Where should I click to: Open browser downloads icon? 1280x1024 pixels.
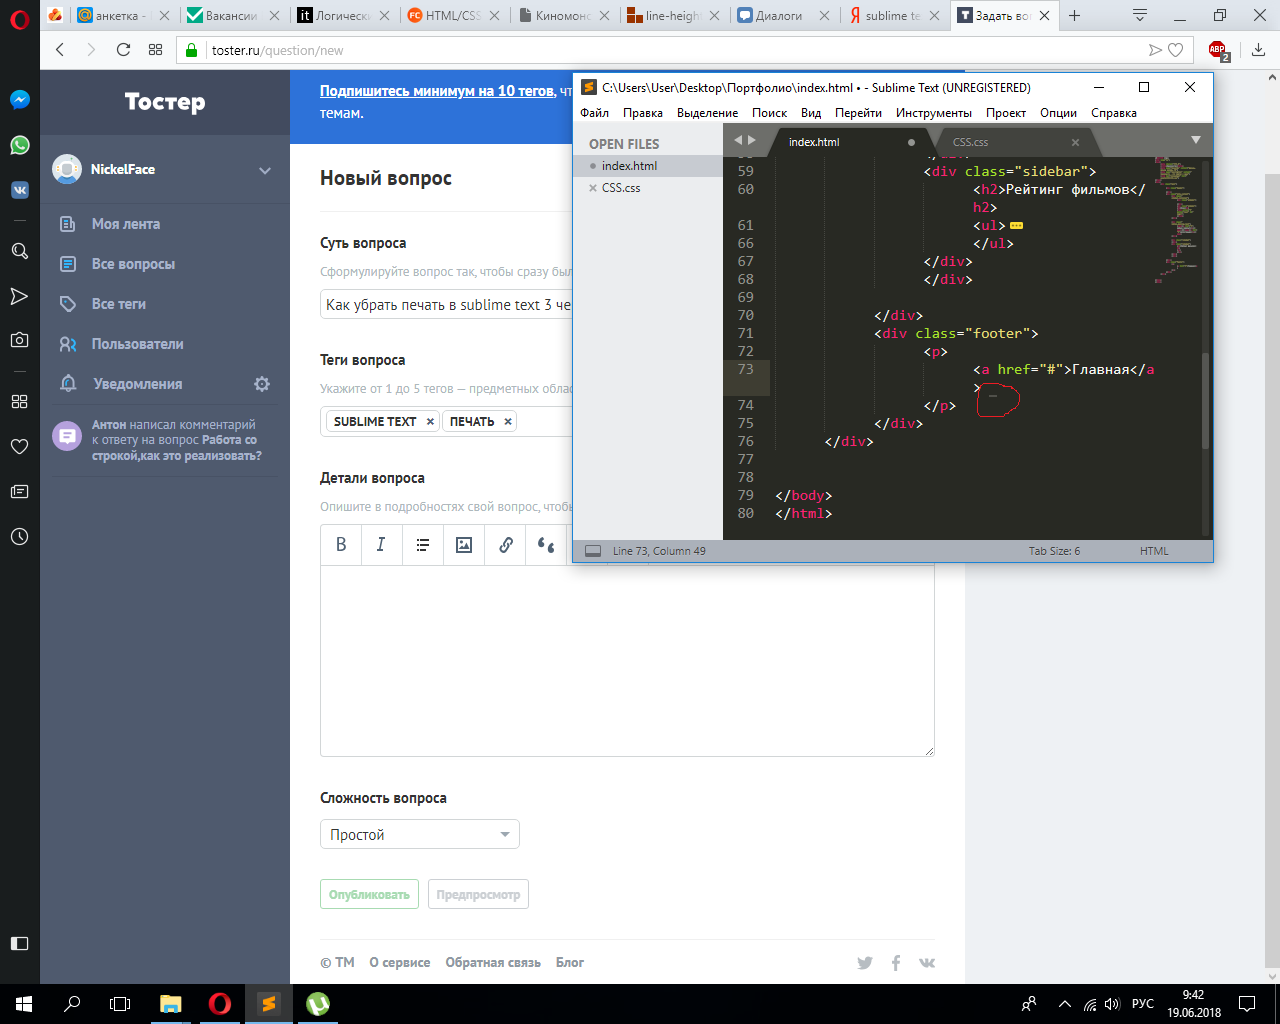click(1258, 50)
